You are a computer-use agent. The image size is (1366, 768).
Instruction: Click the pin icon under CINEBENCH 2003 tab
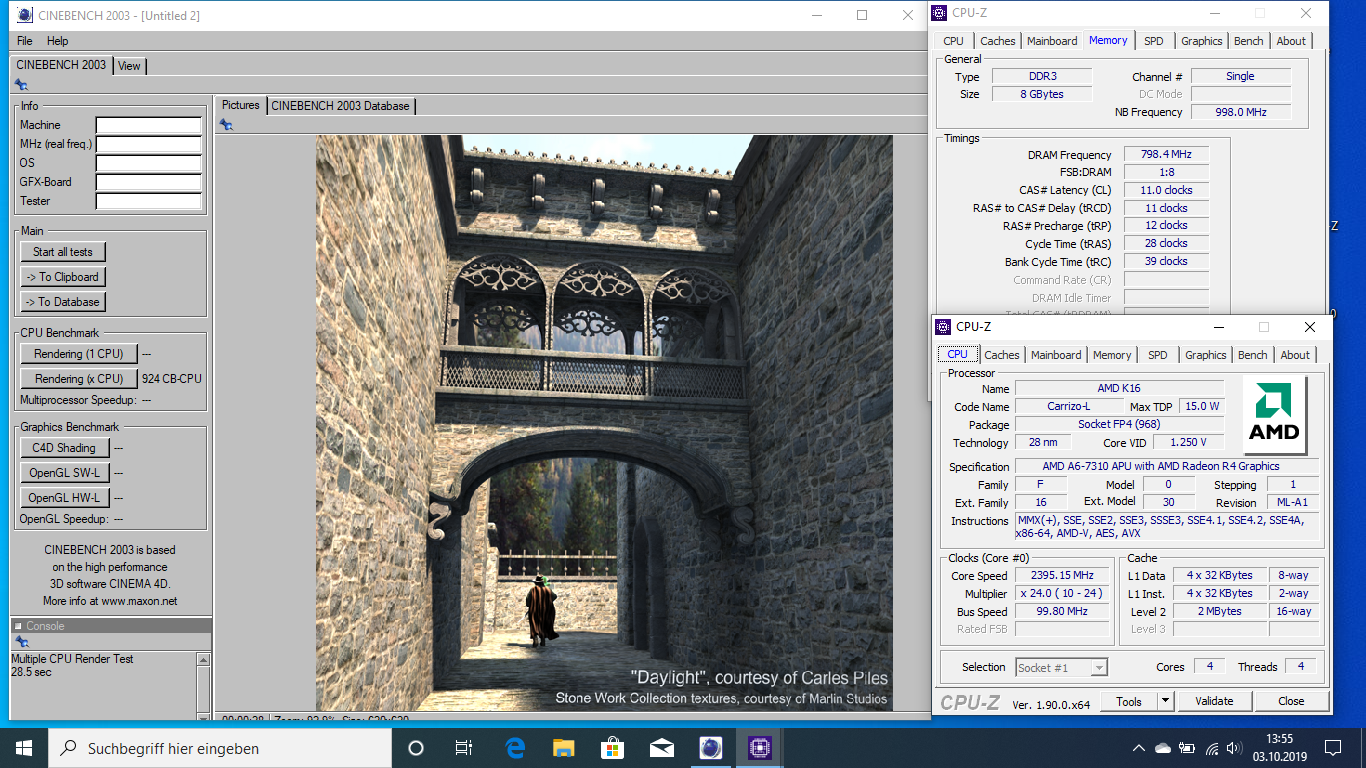tap(21, 85)
